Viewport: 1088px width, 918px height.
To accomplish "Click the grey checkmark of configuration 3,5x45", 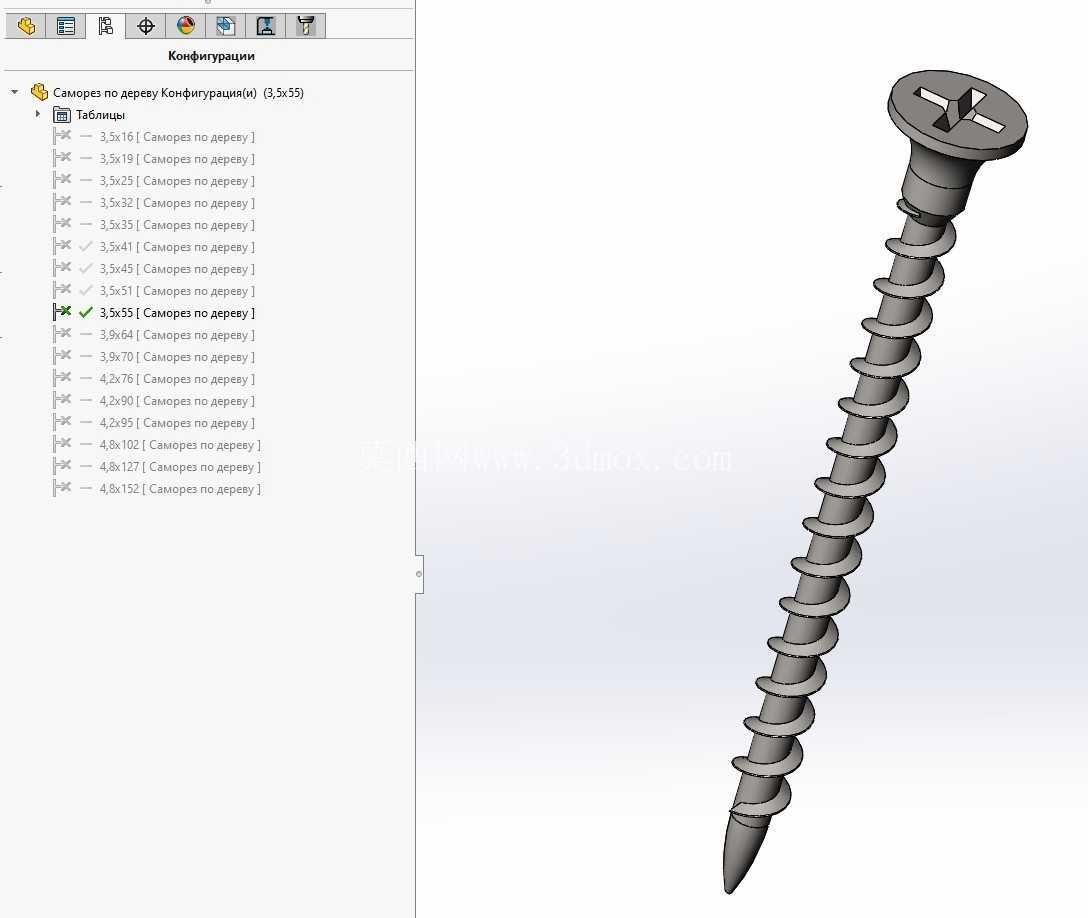I will click(x=86, y=268).
